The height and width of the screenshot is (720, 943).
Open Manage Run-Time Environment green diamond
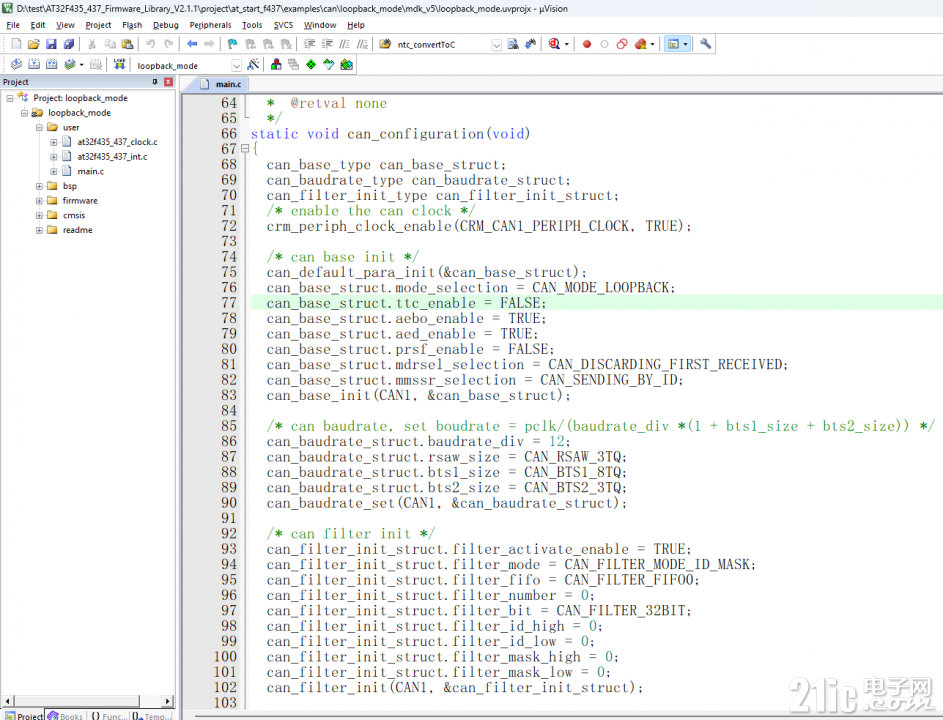tap(311, 64)
